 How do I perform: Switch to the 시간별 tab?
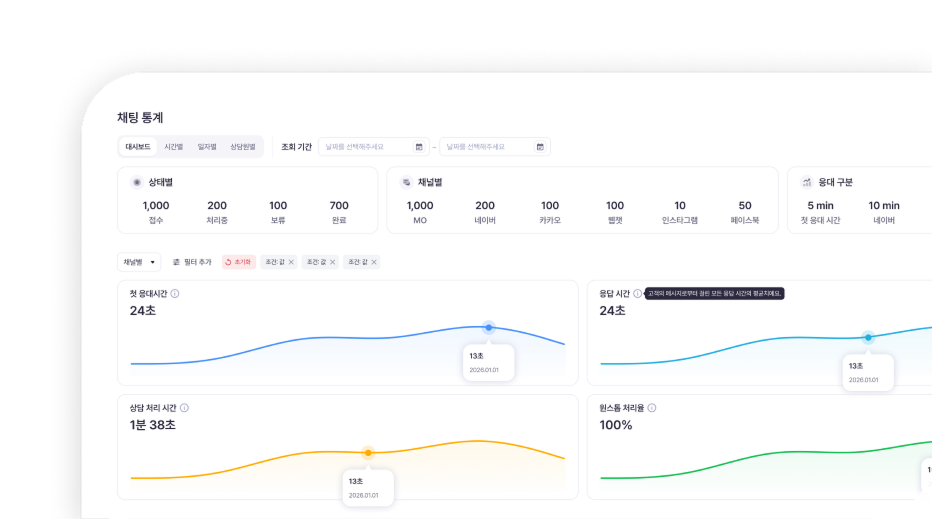(174, 147)
